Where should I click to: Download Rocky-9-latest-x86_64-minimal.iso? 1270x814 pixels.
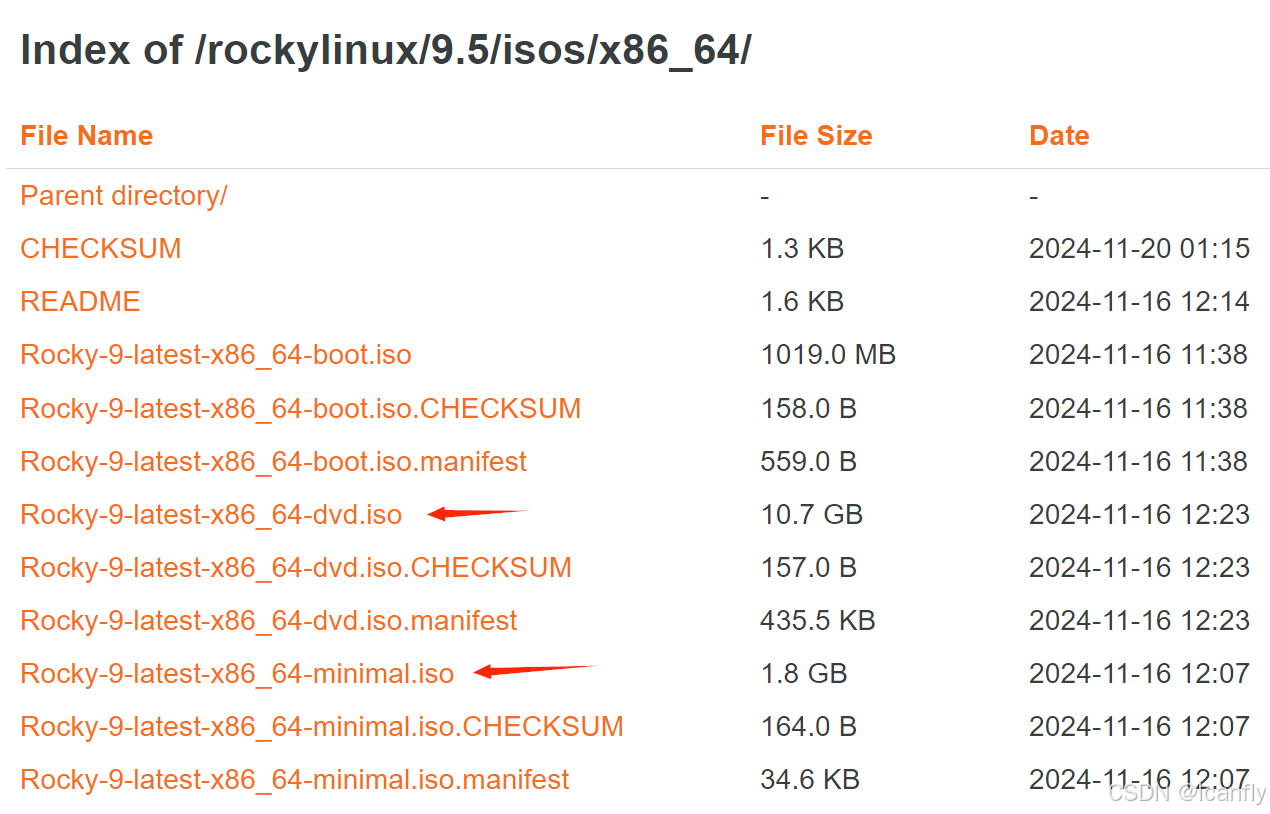click(x=236, y=674)
